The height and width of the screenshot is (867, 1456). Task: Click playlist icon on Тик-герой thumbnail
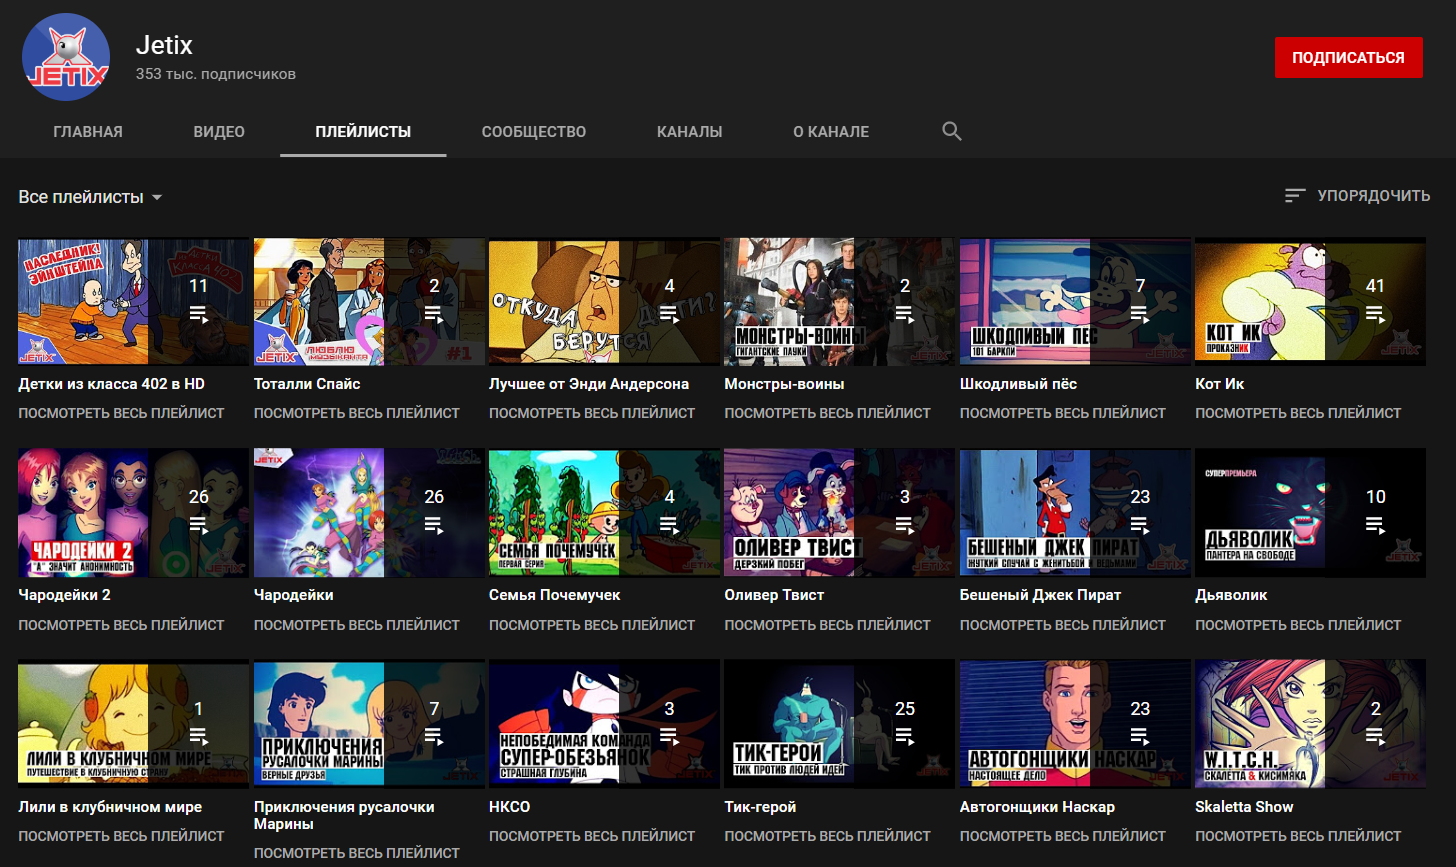[904, 737]
